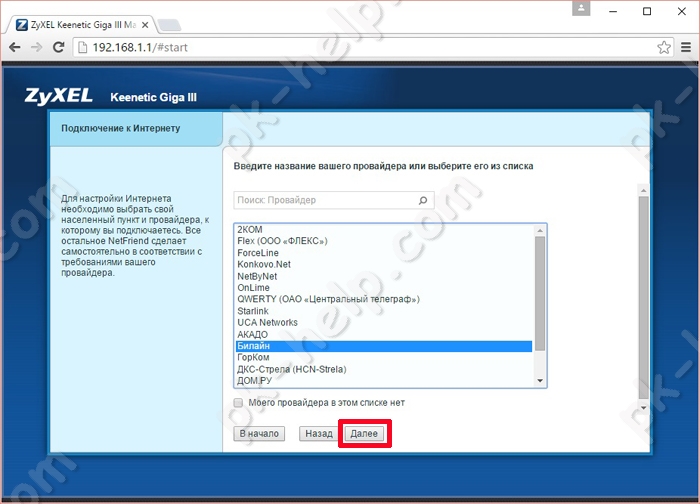Select provider 'Flex (ООО «ФЛЕКС»)'

(x=384, y=241)
